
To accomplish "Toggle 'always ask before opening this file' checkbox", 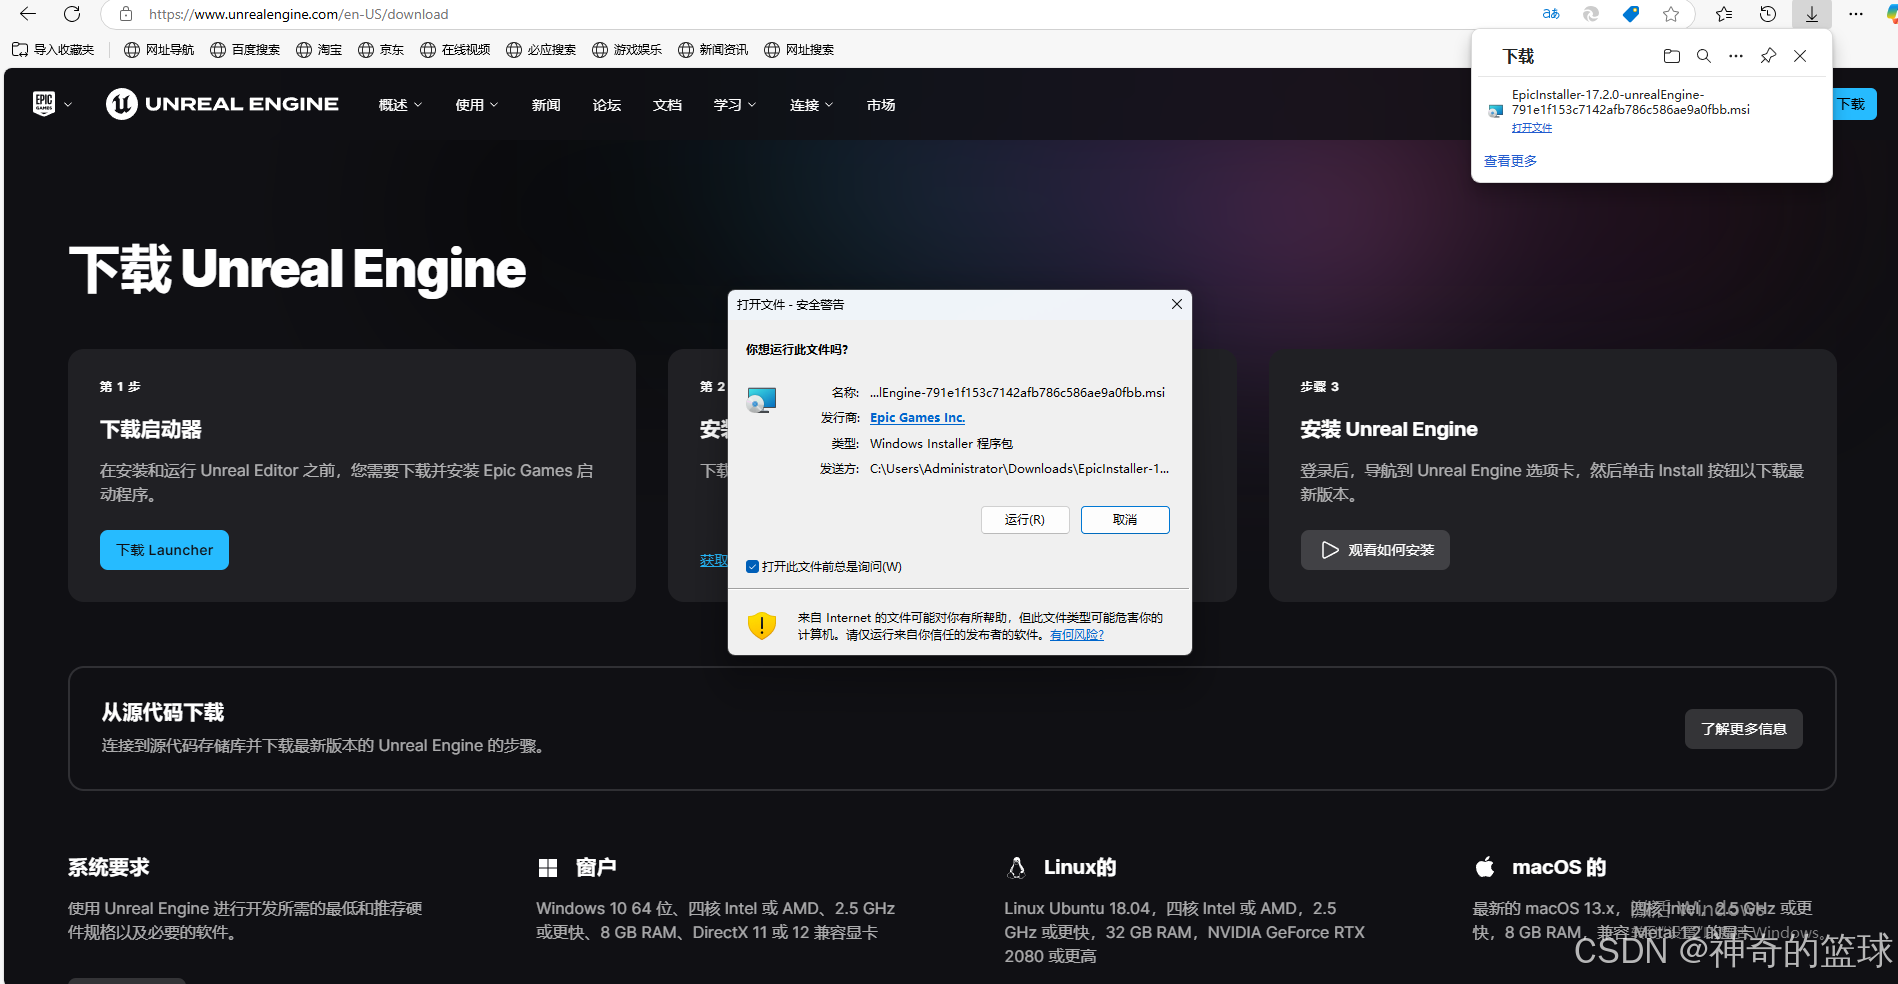I will tap(752, 567).
